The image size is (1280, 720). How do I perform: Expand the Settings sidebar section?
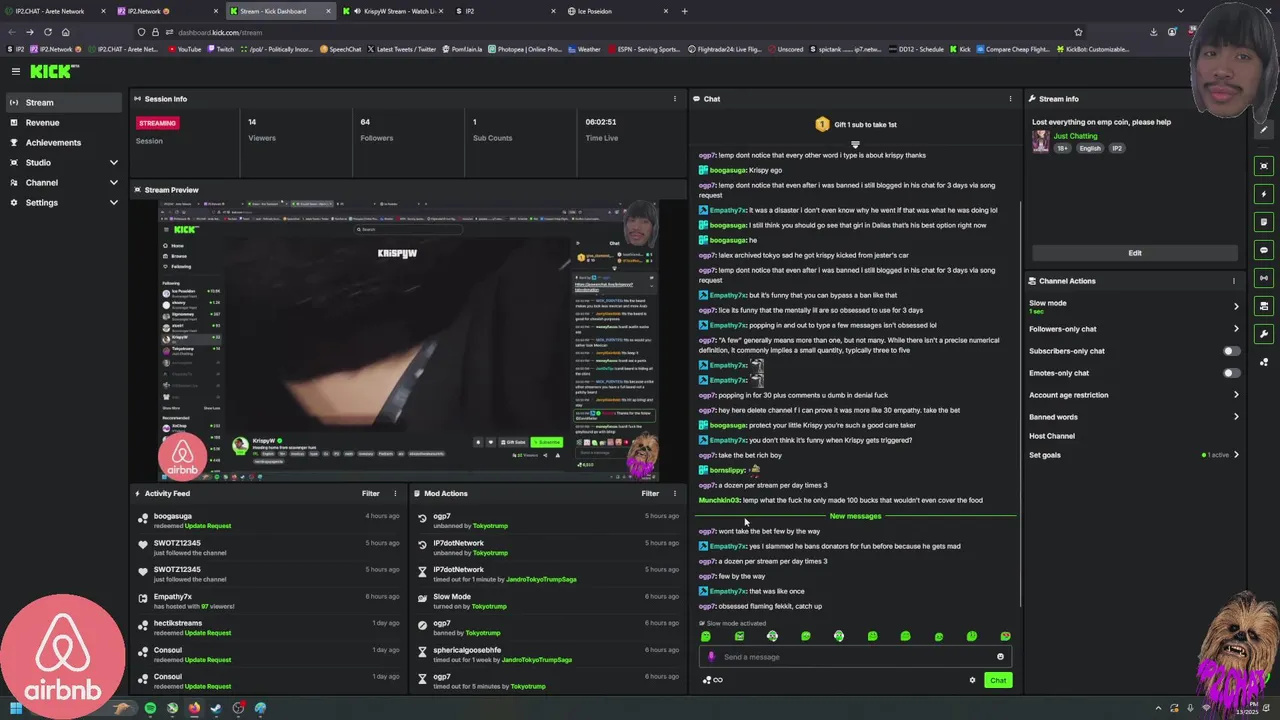[x=64, y=202]
